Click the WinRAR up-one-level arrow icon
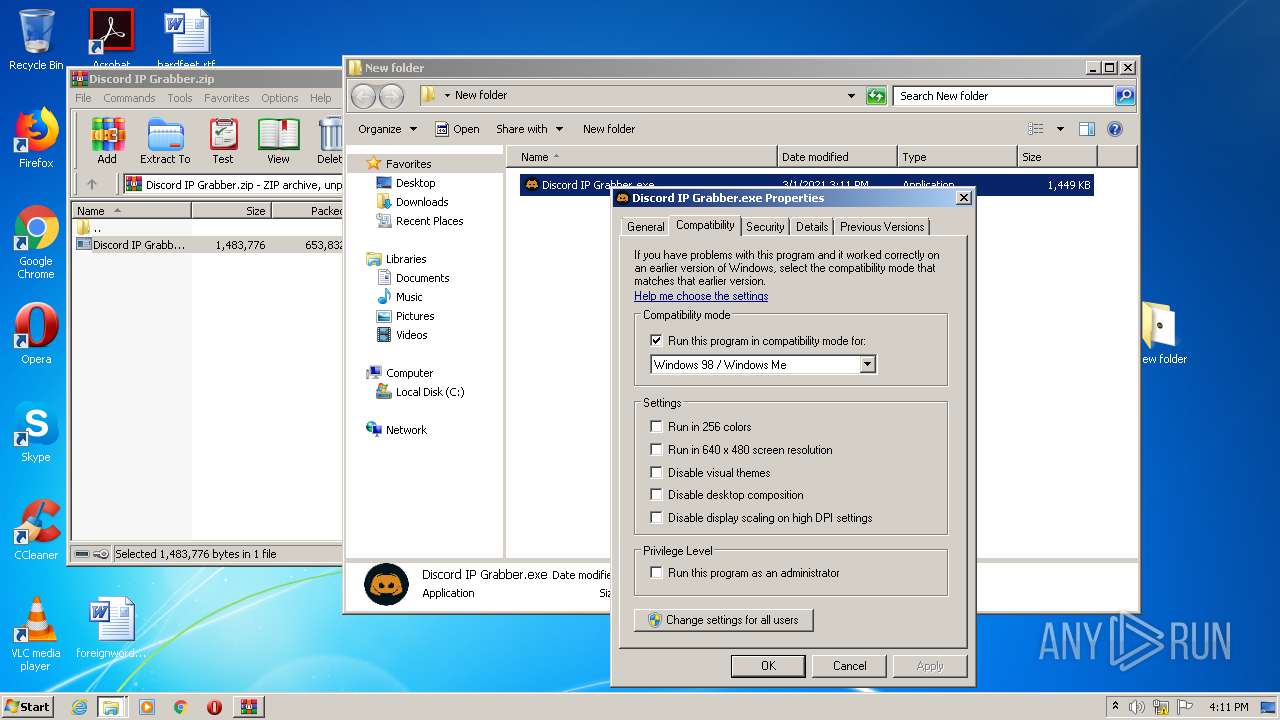 [x=92, y=184]
